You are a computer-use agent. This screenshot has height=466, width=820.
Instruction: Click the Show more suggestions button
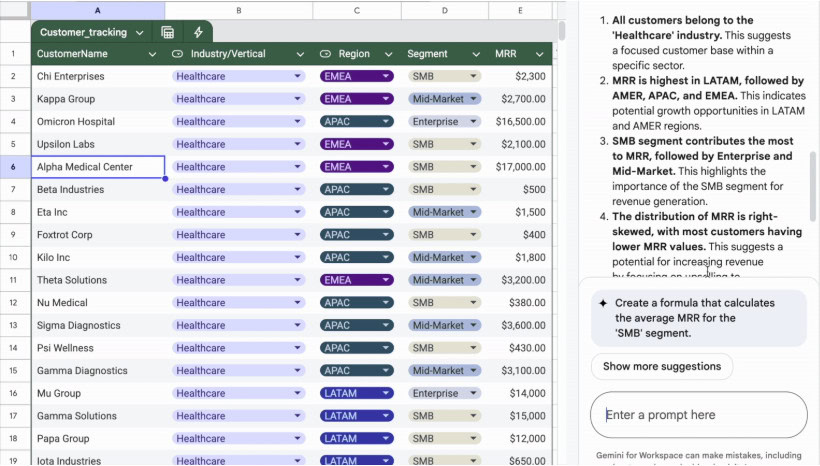pyautogui.click(x=661, y=366)
